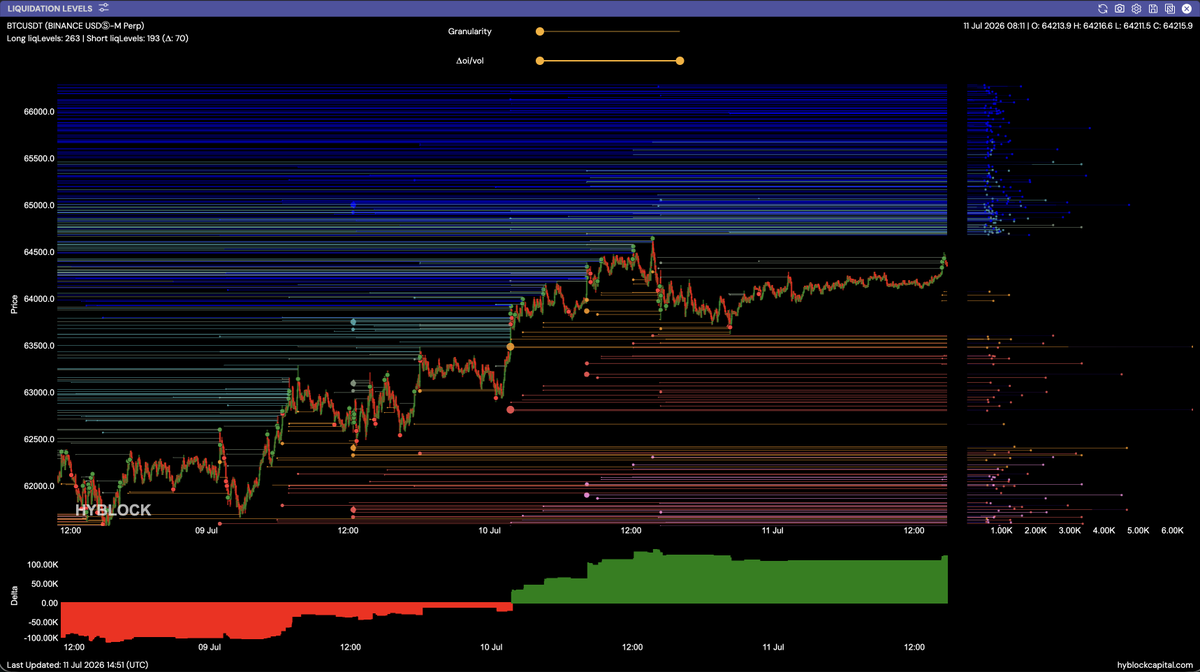
Task: Click the Granularity slider track
Action: (610, 32)
